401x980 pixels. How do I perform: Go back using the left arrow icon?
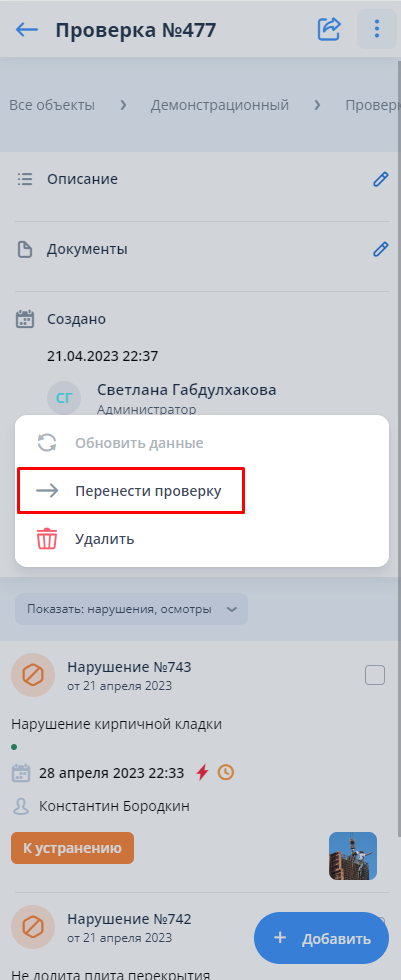coord(27,29)
